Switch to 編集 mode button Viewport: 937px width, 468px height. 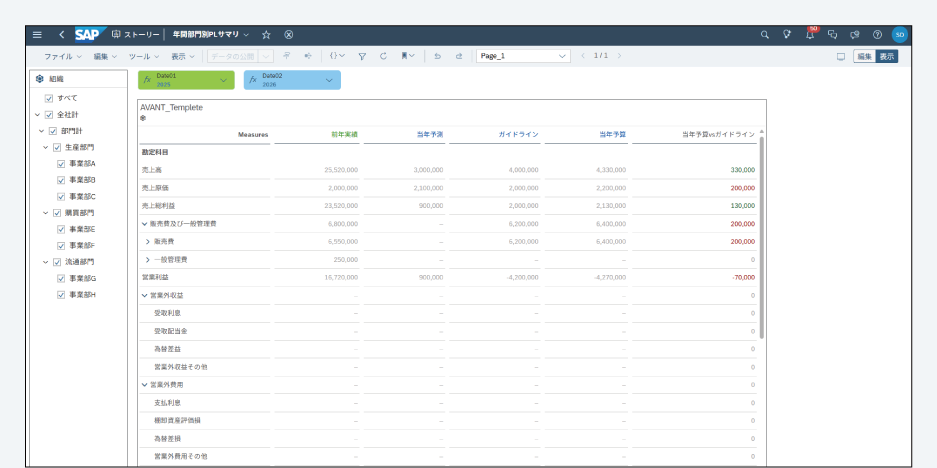click(864, 56)
